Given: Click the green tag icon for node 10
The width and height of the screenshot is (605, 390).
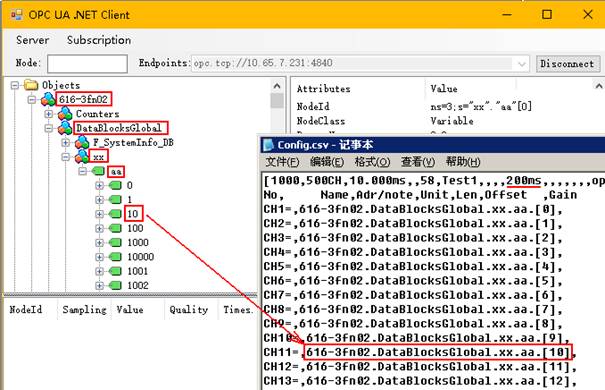Looking at the screenshot, I should pos(115,214).
